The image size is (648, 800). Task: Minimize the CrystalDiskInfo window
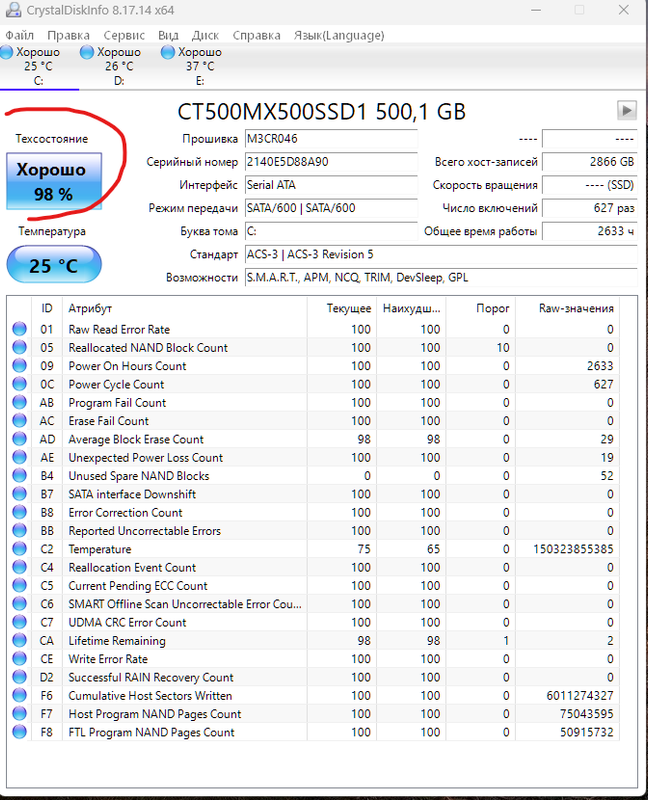click(536, 10)
